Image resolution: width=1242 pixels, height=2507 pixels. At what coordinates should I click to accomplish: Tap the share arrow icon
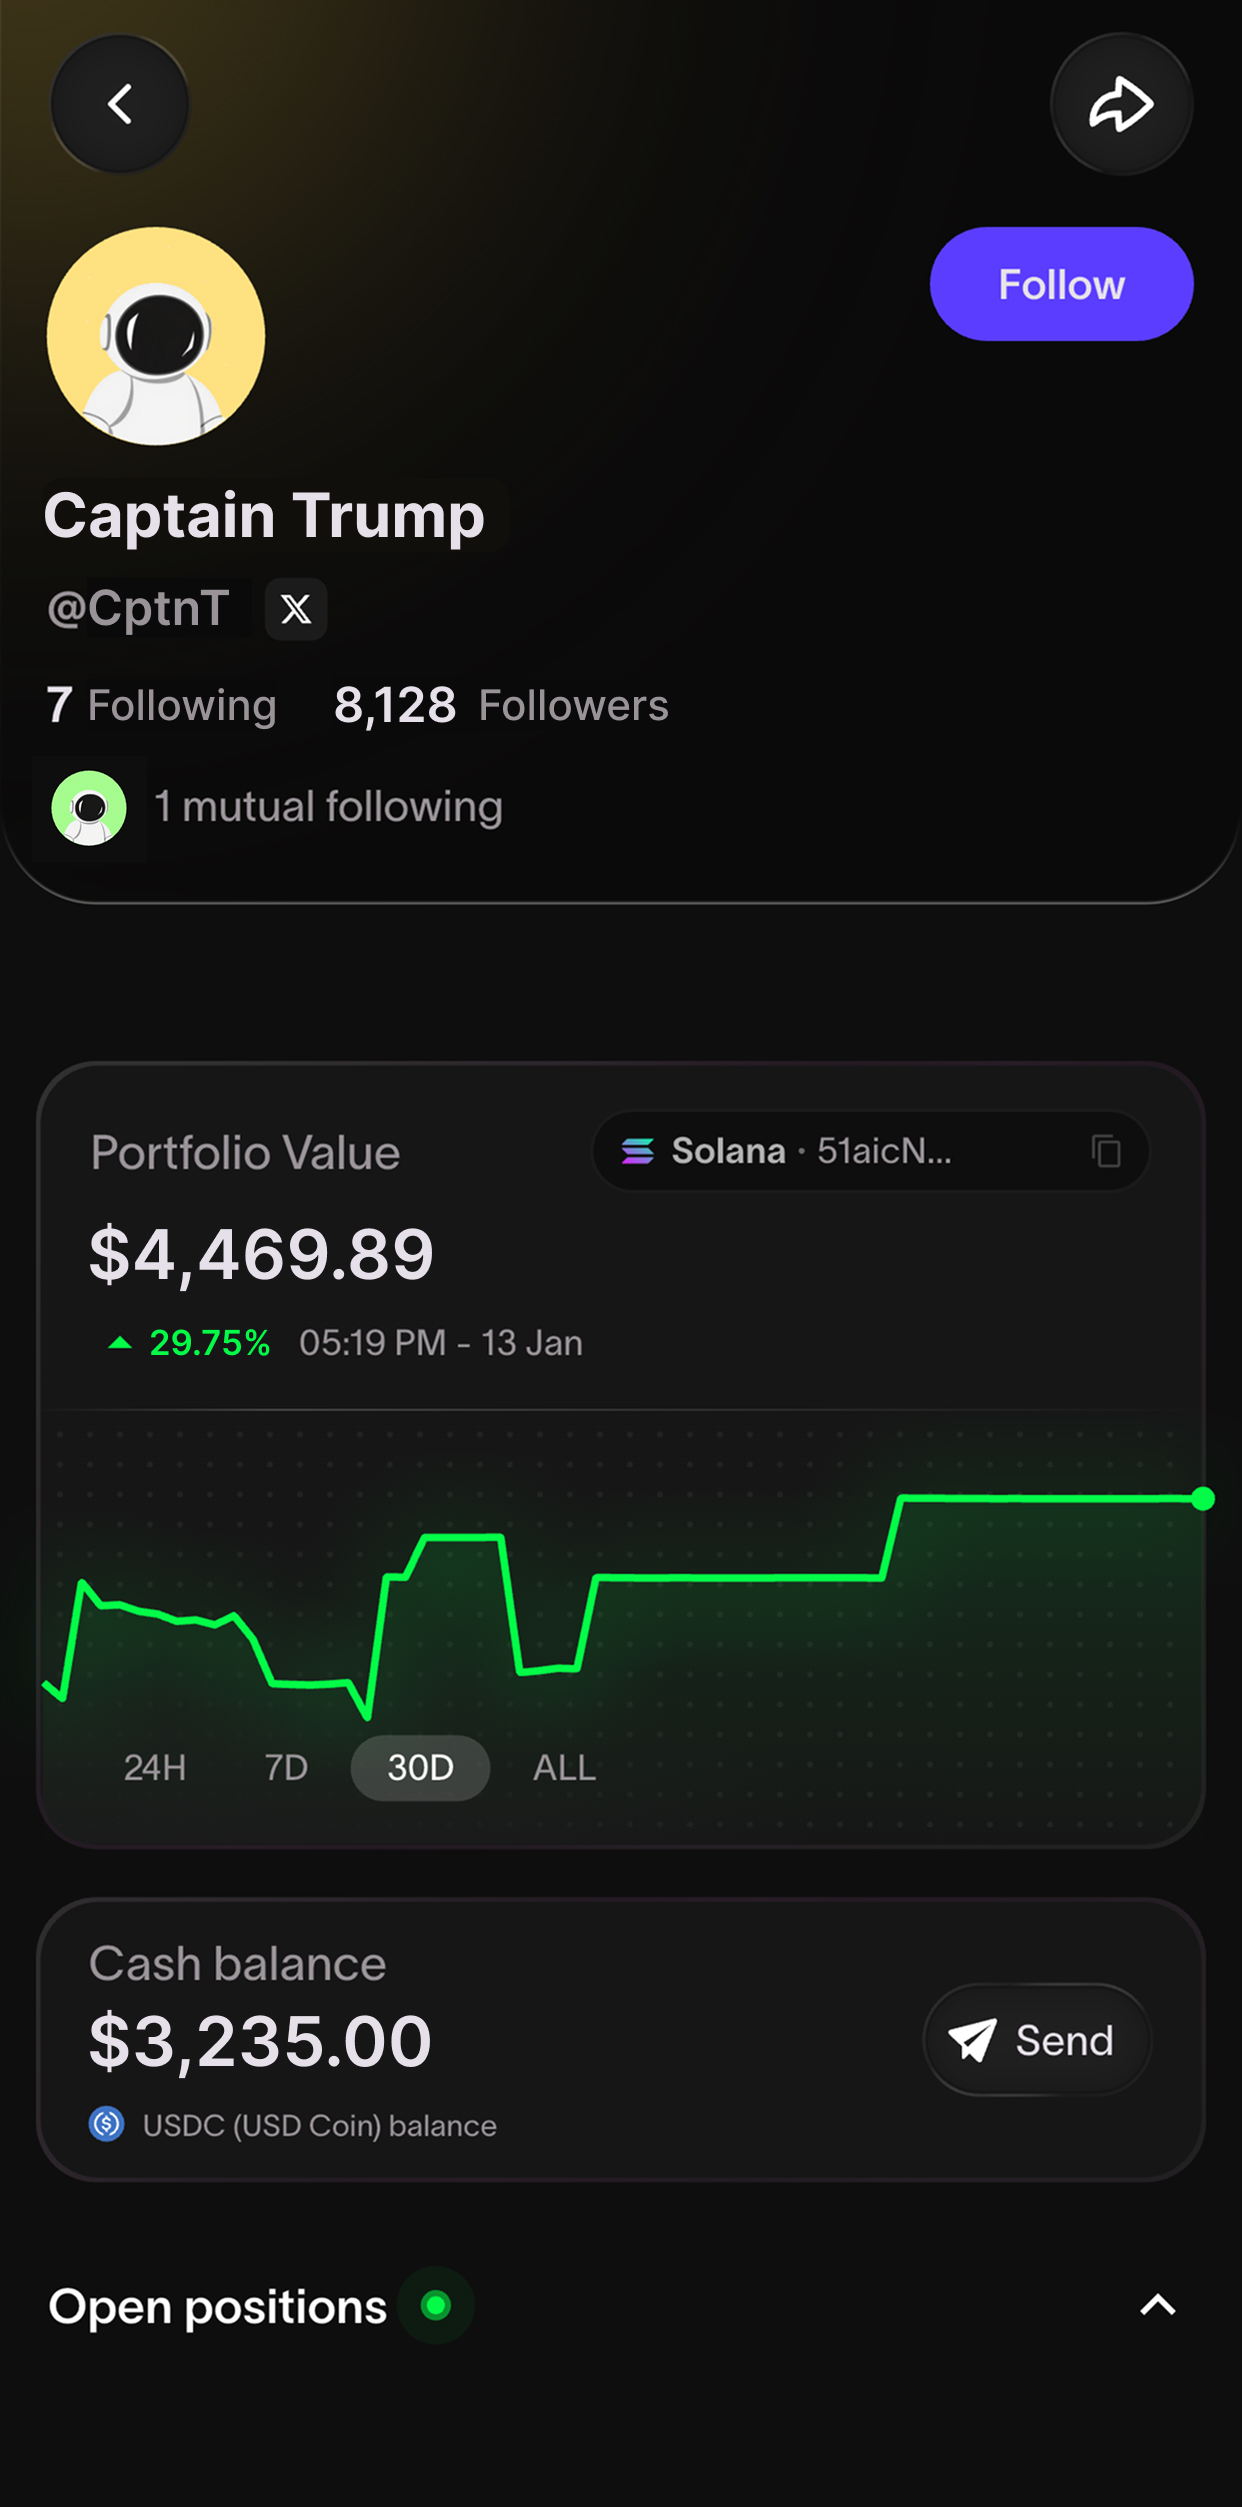[x=1120, y=104]
